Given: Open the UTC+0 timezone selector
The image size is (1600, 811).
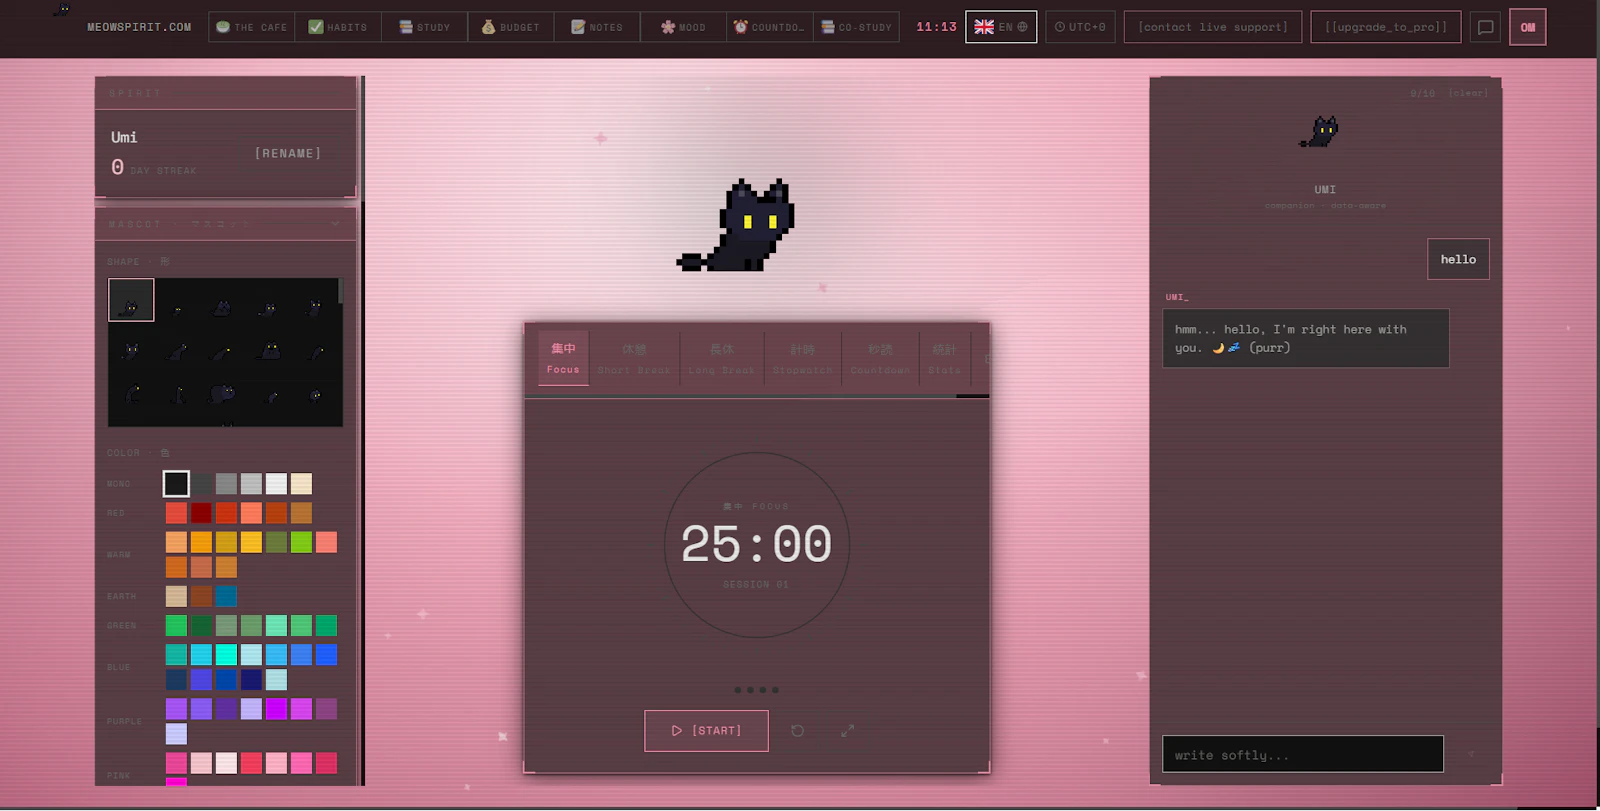Looking at the screenshot, I should click(1080, 27).
